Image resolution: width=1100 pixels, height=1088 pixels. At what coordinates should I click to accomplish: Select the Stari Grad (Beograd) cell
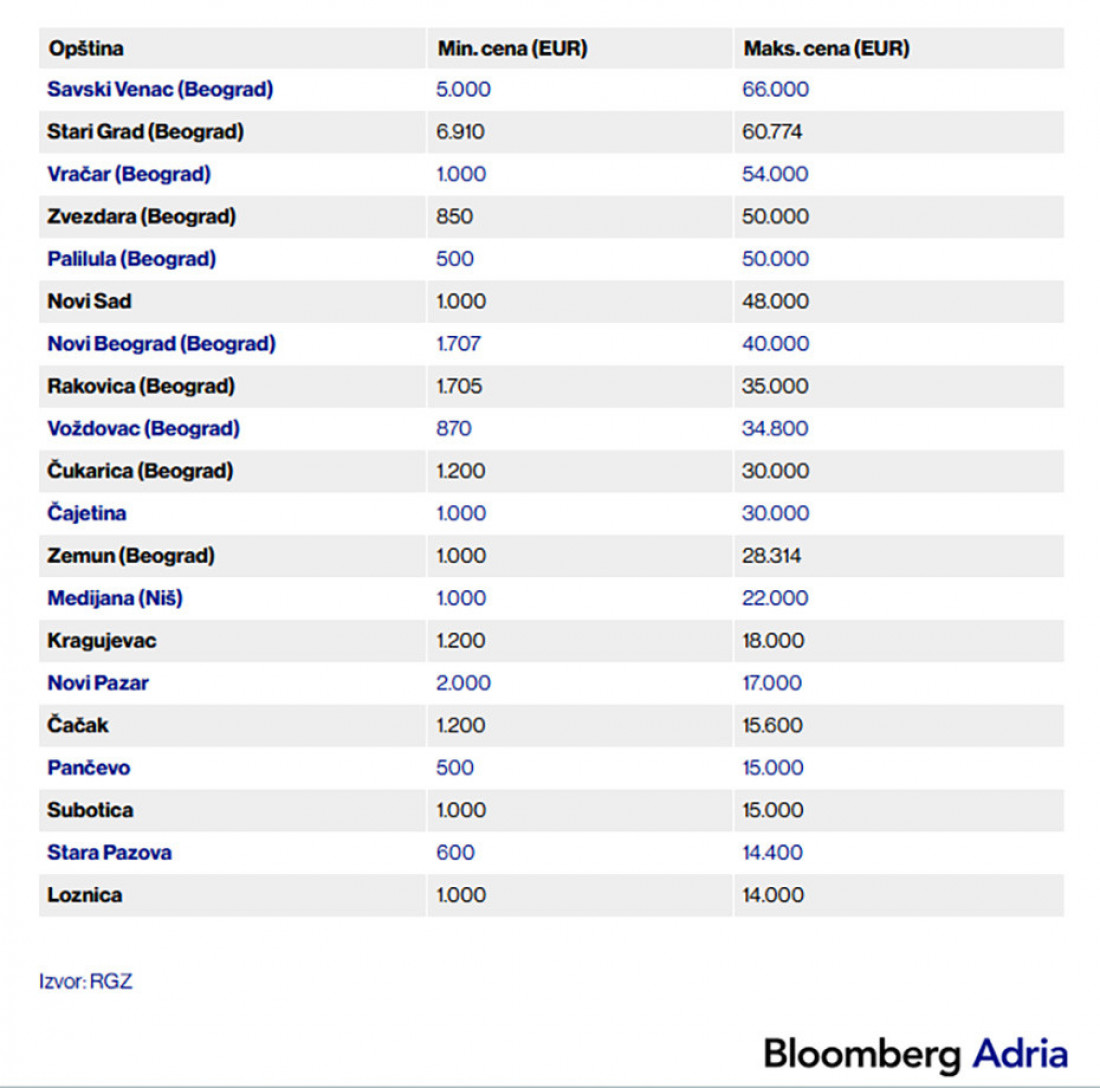pyautogui.click(x=145, y=132)
